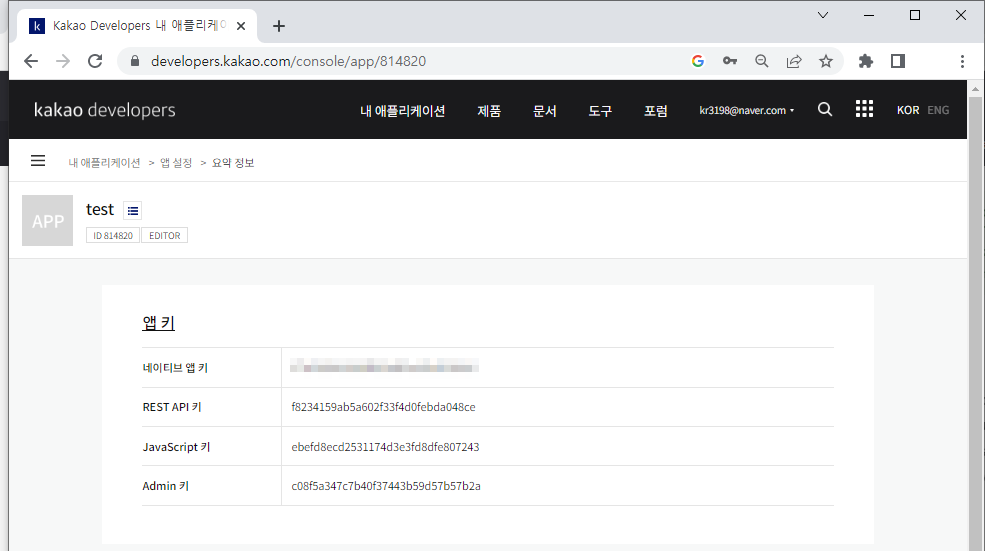Open the 포럼 navigation menu
Screen dimensions: 985x551
tap(655, 111)
